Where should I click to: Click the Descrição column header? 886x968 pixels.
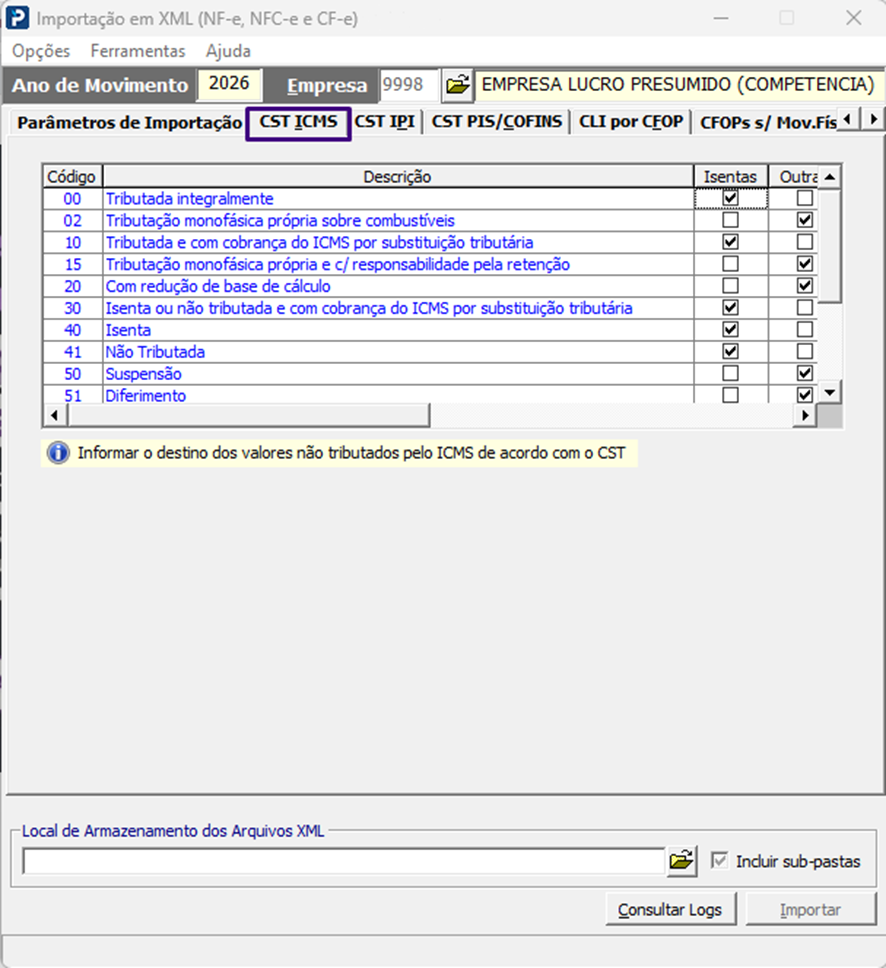[398, 177]
